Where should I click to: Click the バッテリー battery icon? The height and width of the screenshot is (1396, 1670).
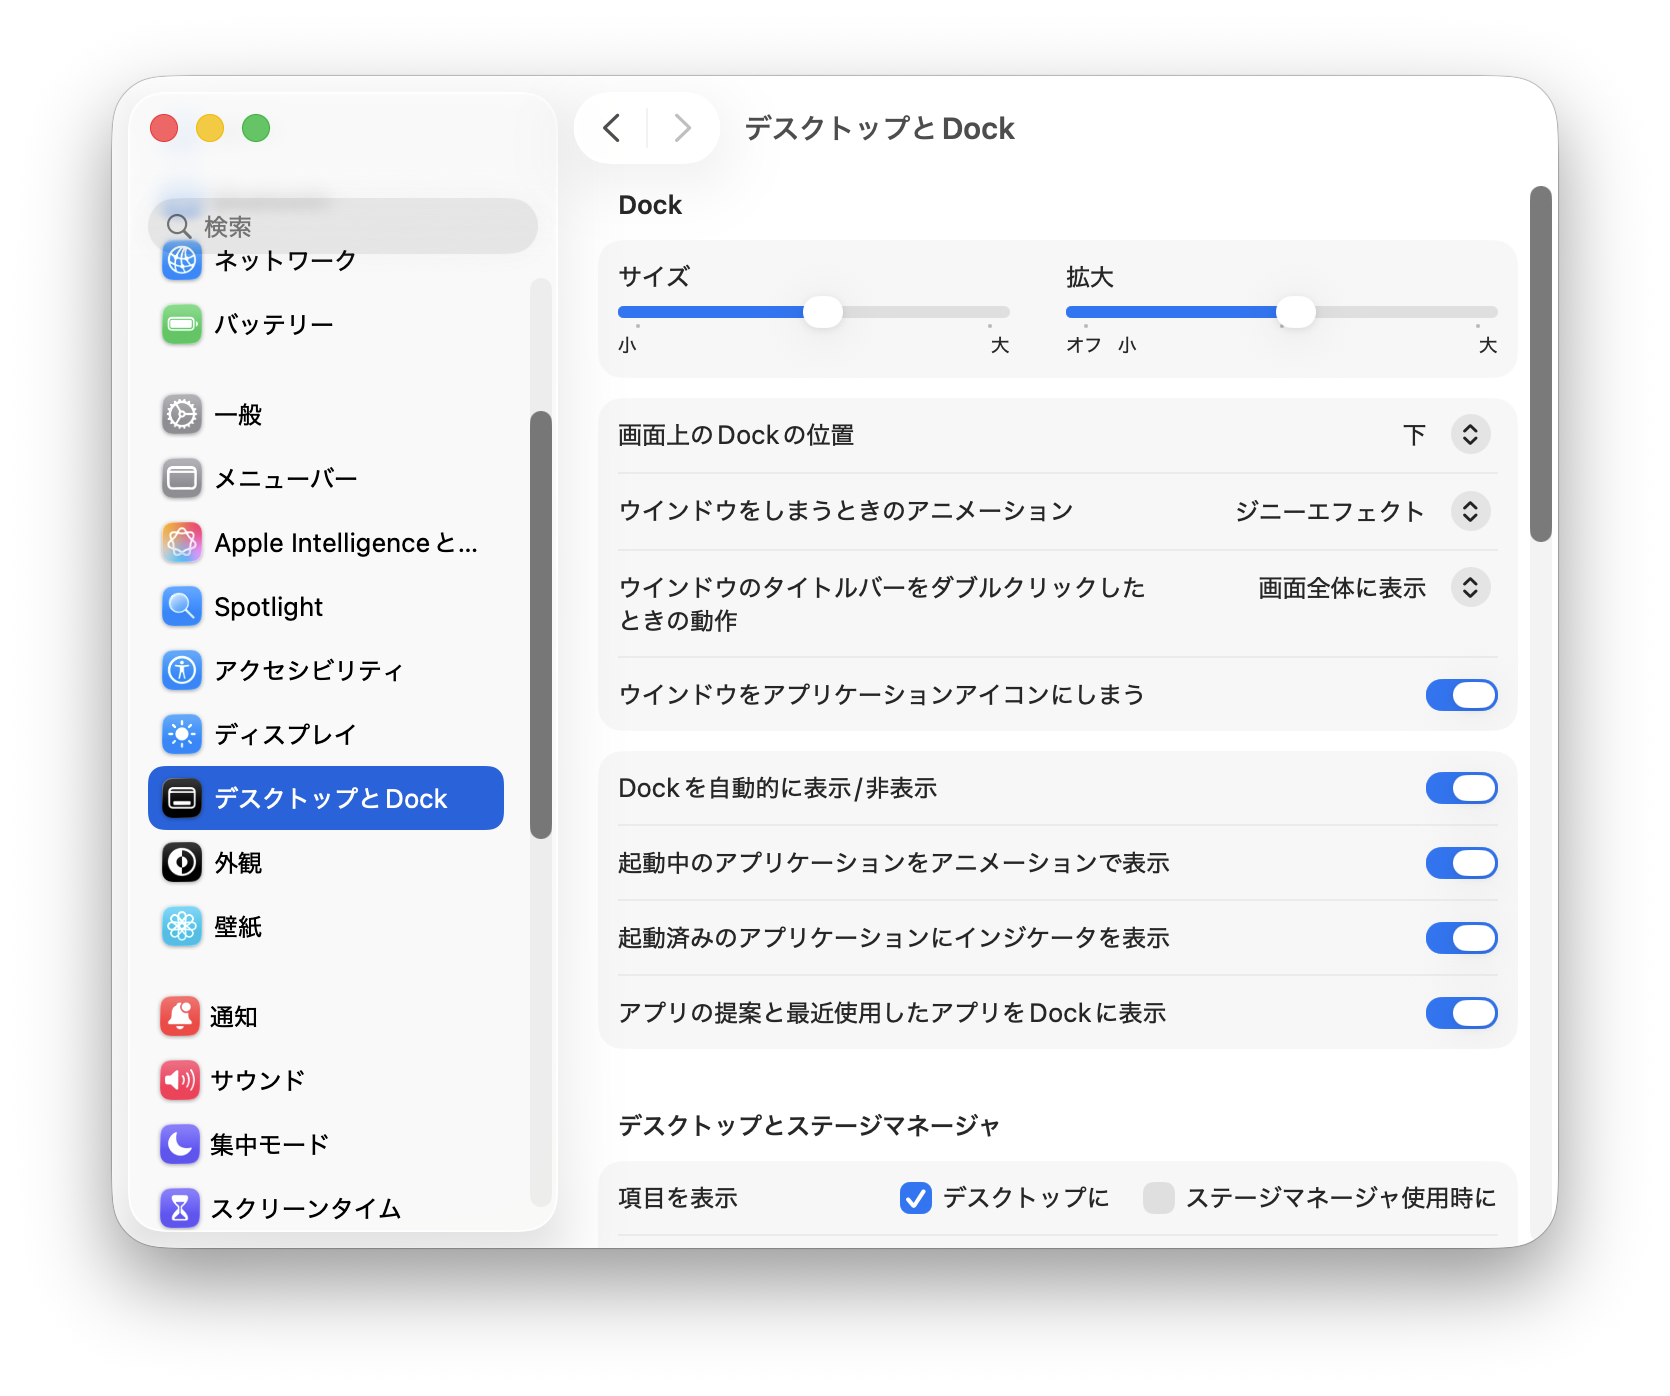[182, 324]
